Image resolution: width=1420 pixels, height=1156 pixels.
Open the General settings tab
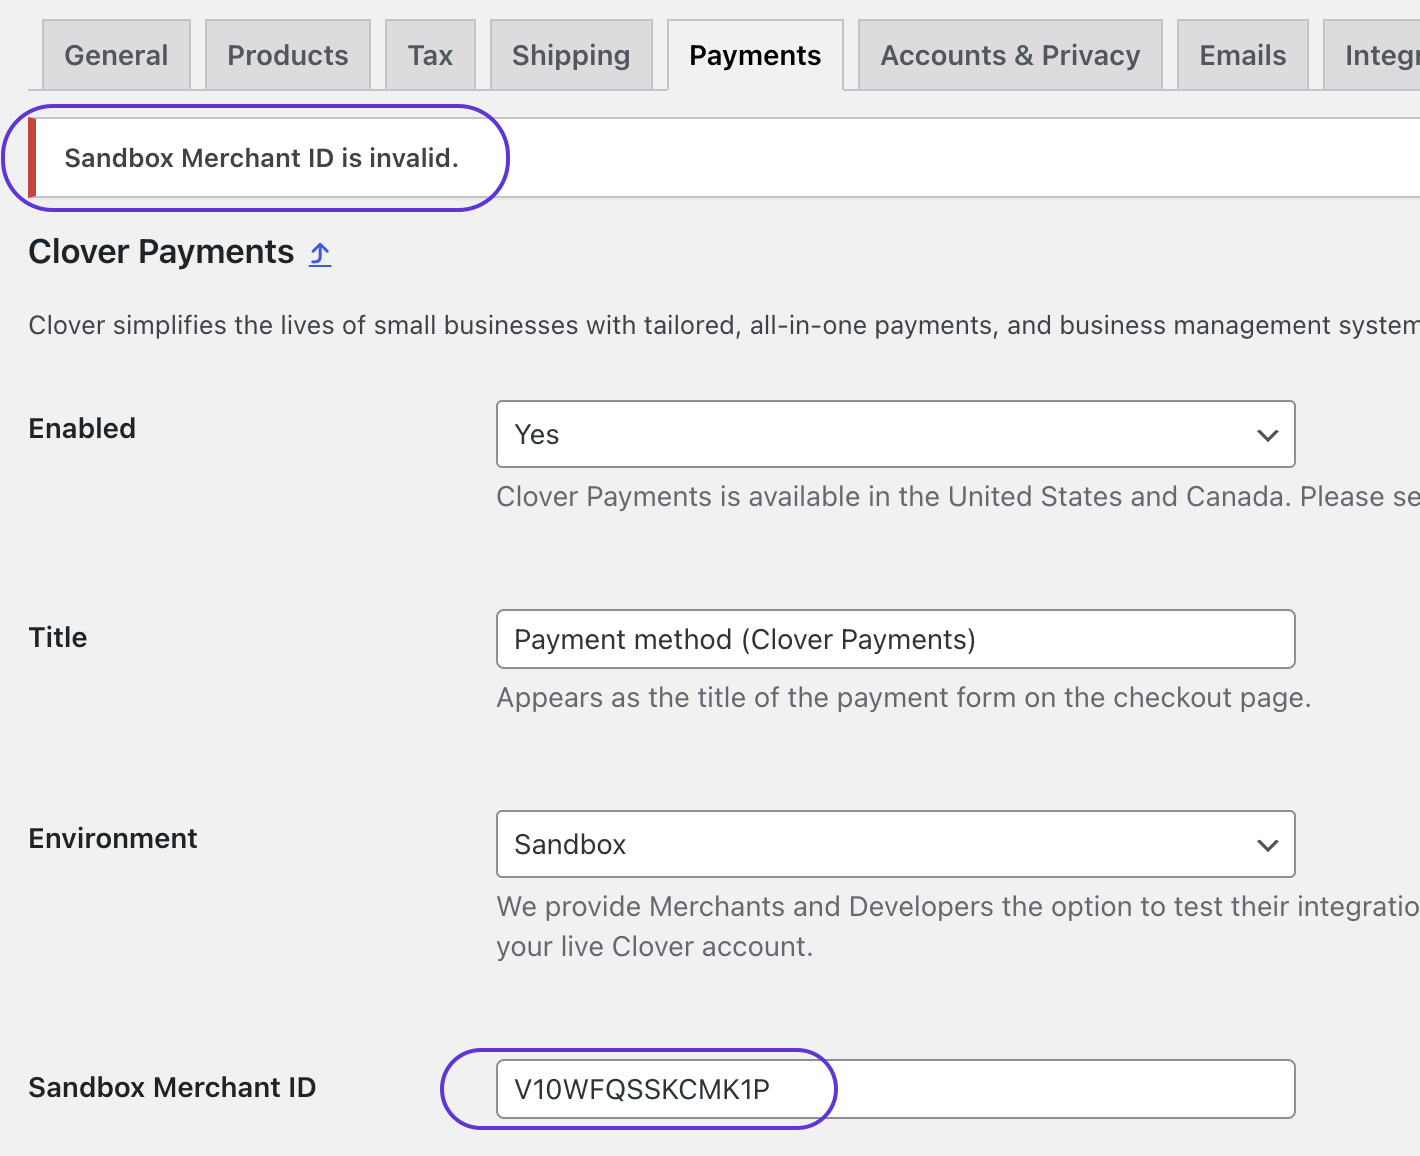(116, 55)
